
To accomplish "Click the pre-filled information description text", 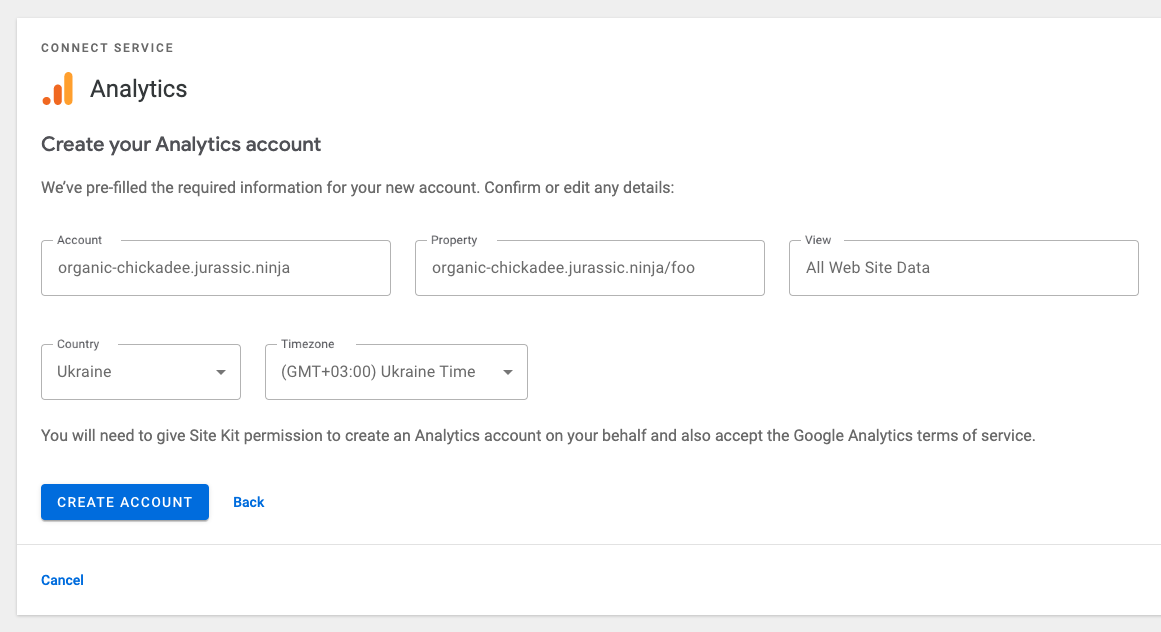I will [358, 188].
